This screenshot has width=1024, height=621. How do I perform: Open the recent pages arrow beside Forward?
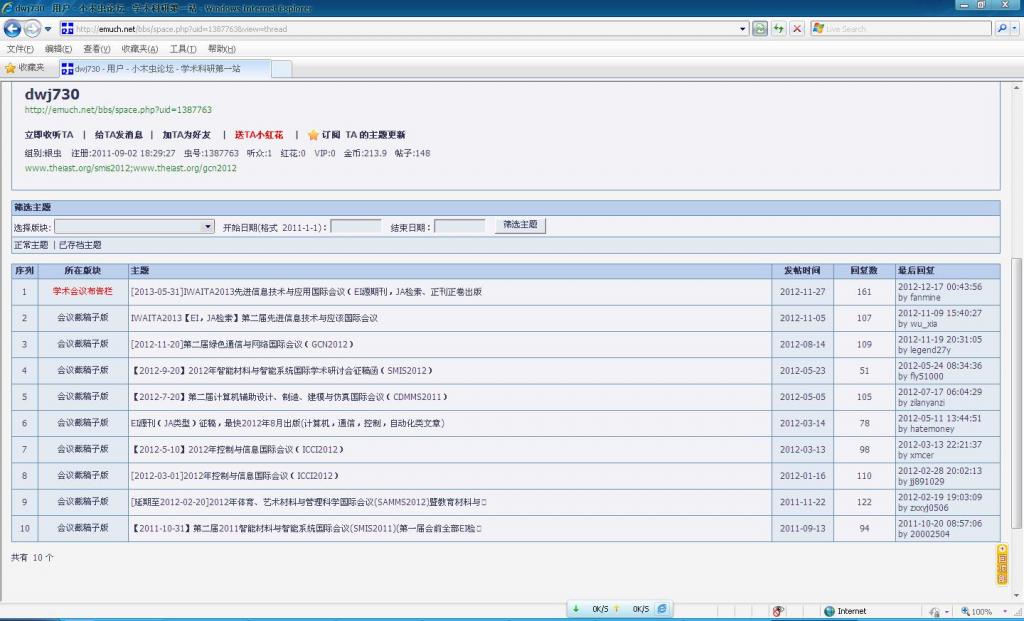tap(48, 29)
